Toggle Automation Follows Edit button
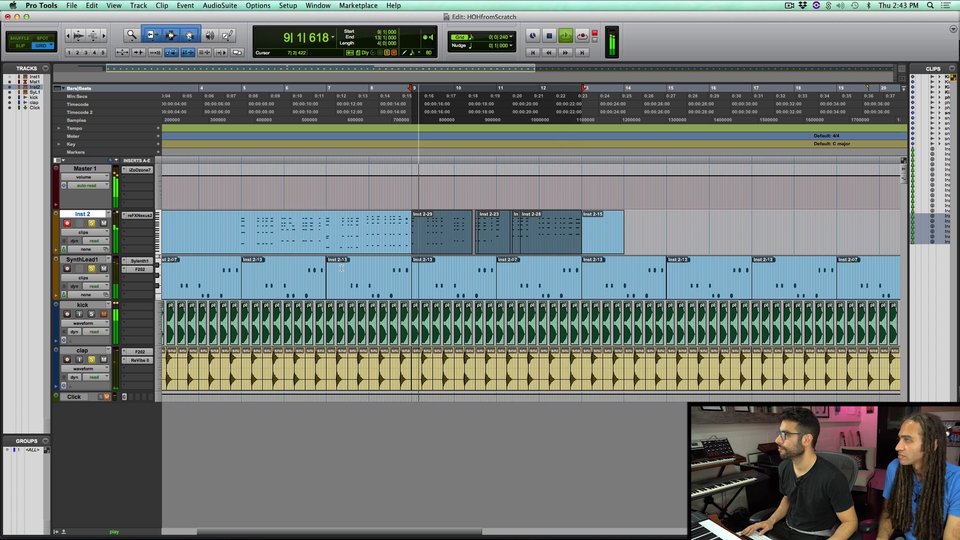This screenshot has width=960, height=540. [171, 53]
